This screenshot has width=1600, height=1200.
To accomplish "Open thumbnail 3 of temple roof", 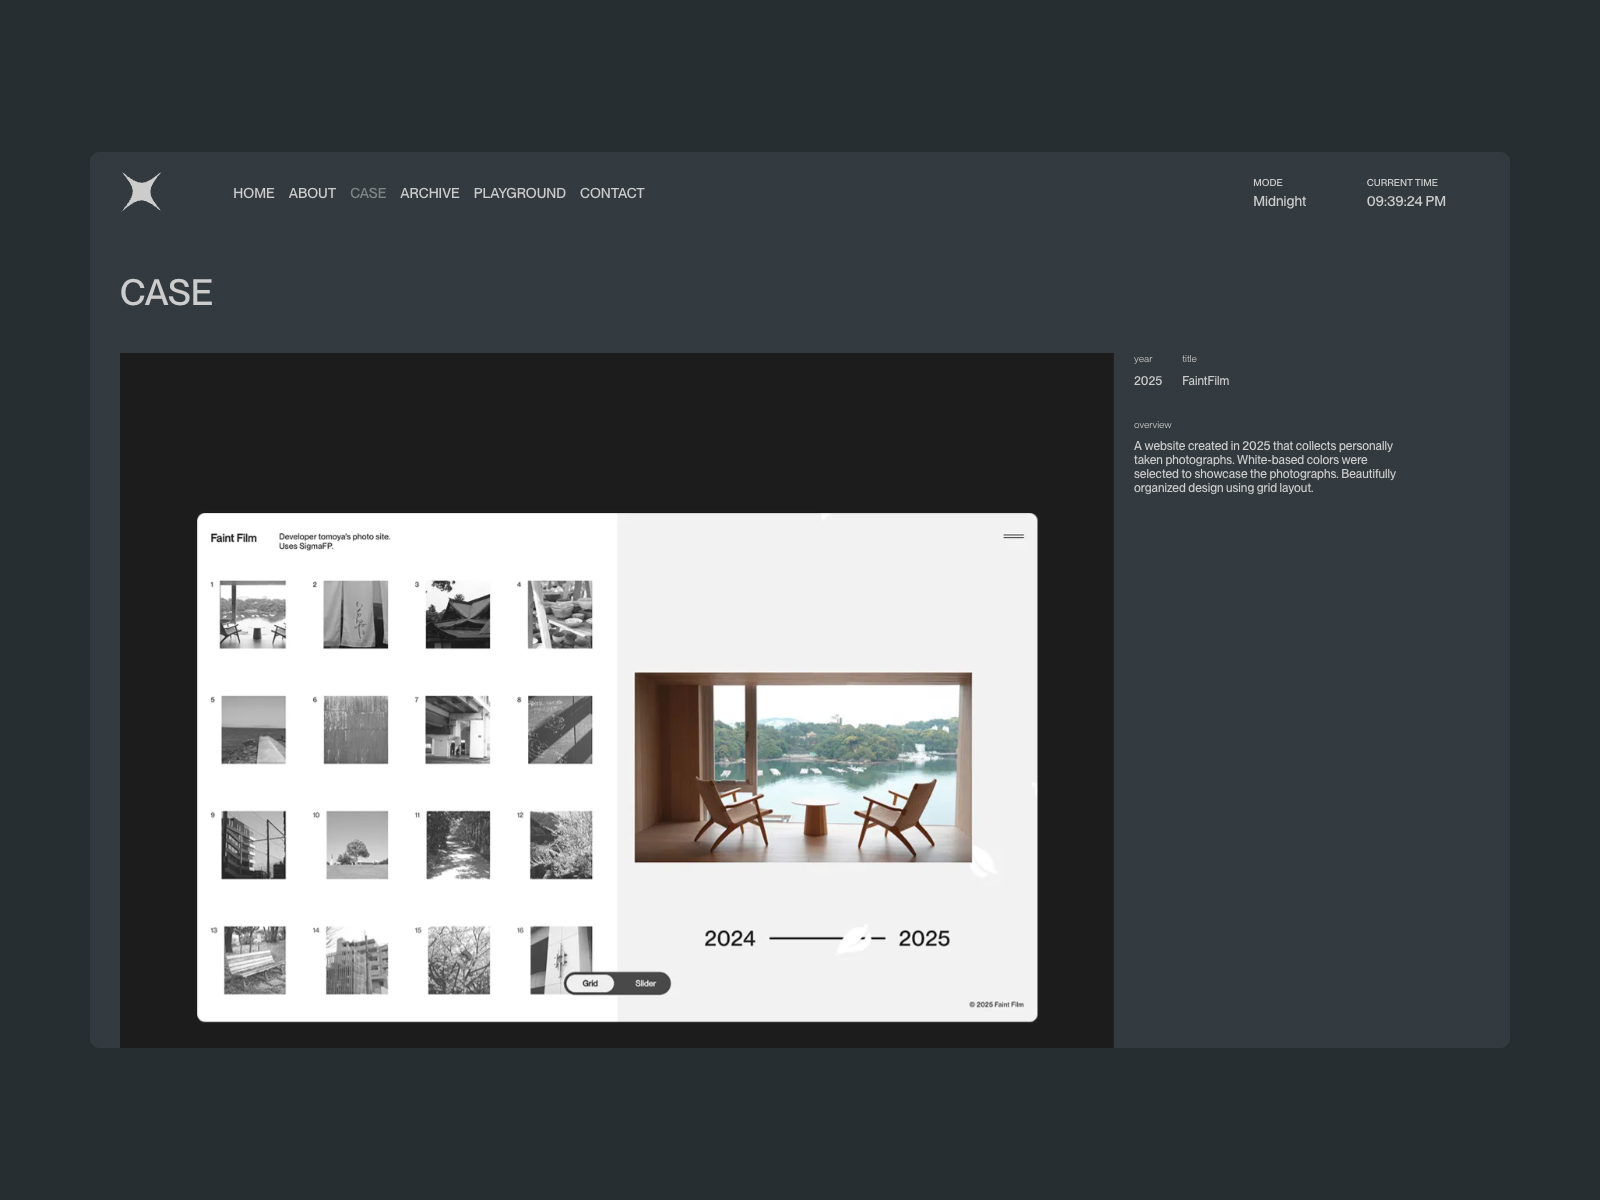I will click(x=458, y=614).
